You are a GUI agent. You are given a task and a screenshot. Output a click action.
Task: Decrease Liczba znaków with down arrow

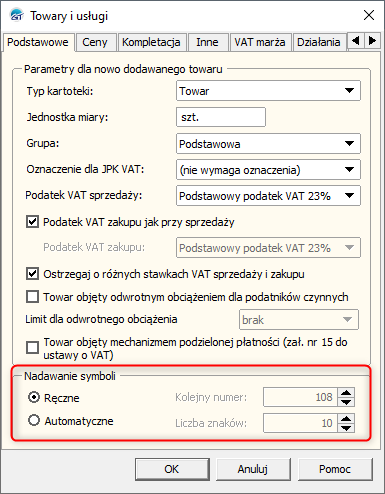346,428
